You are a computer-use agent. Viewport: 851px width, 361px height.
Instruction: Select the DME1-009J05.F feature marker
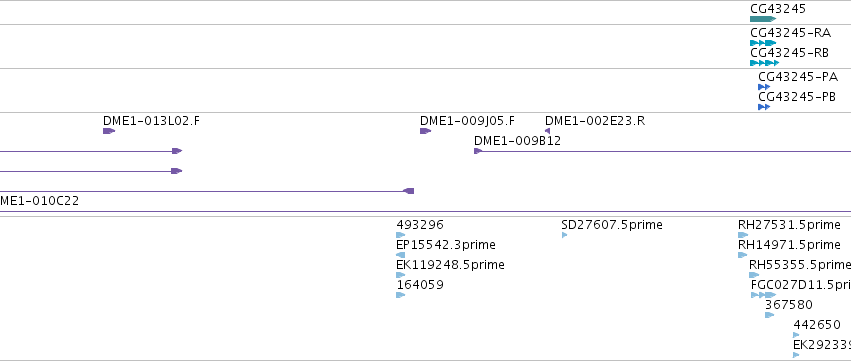coord(426,131)
